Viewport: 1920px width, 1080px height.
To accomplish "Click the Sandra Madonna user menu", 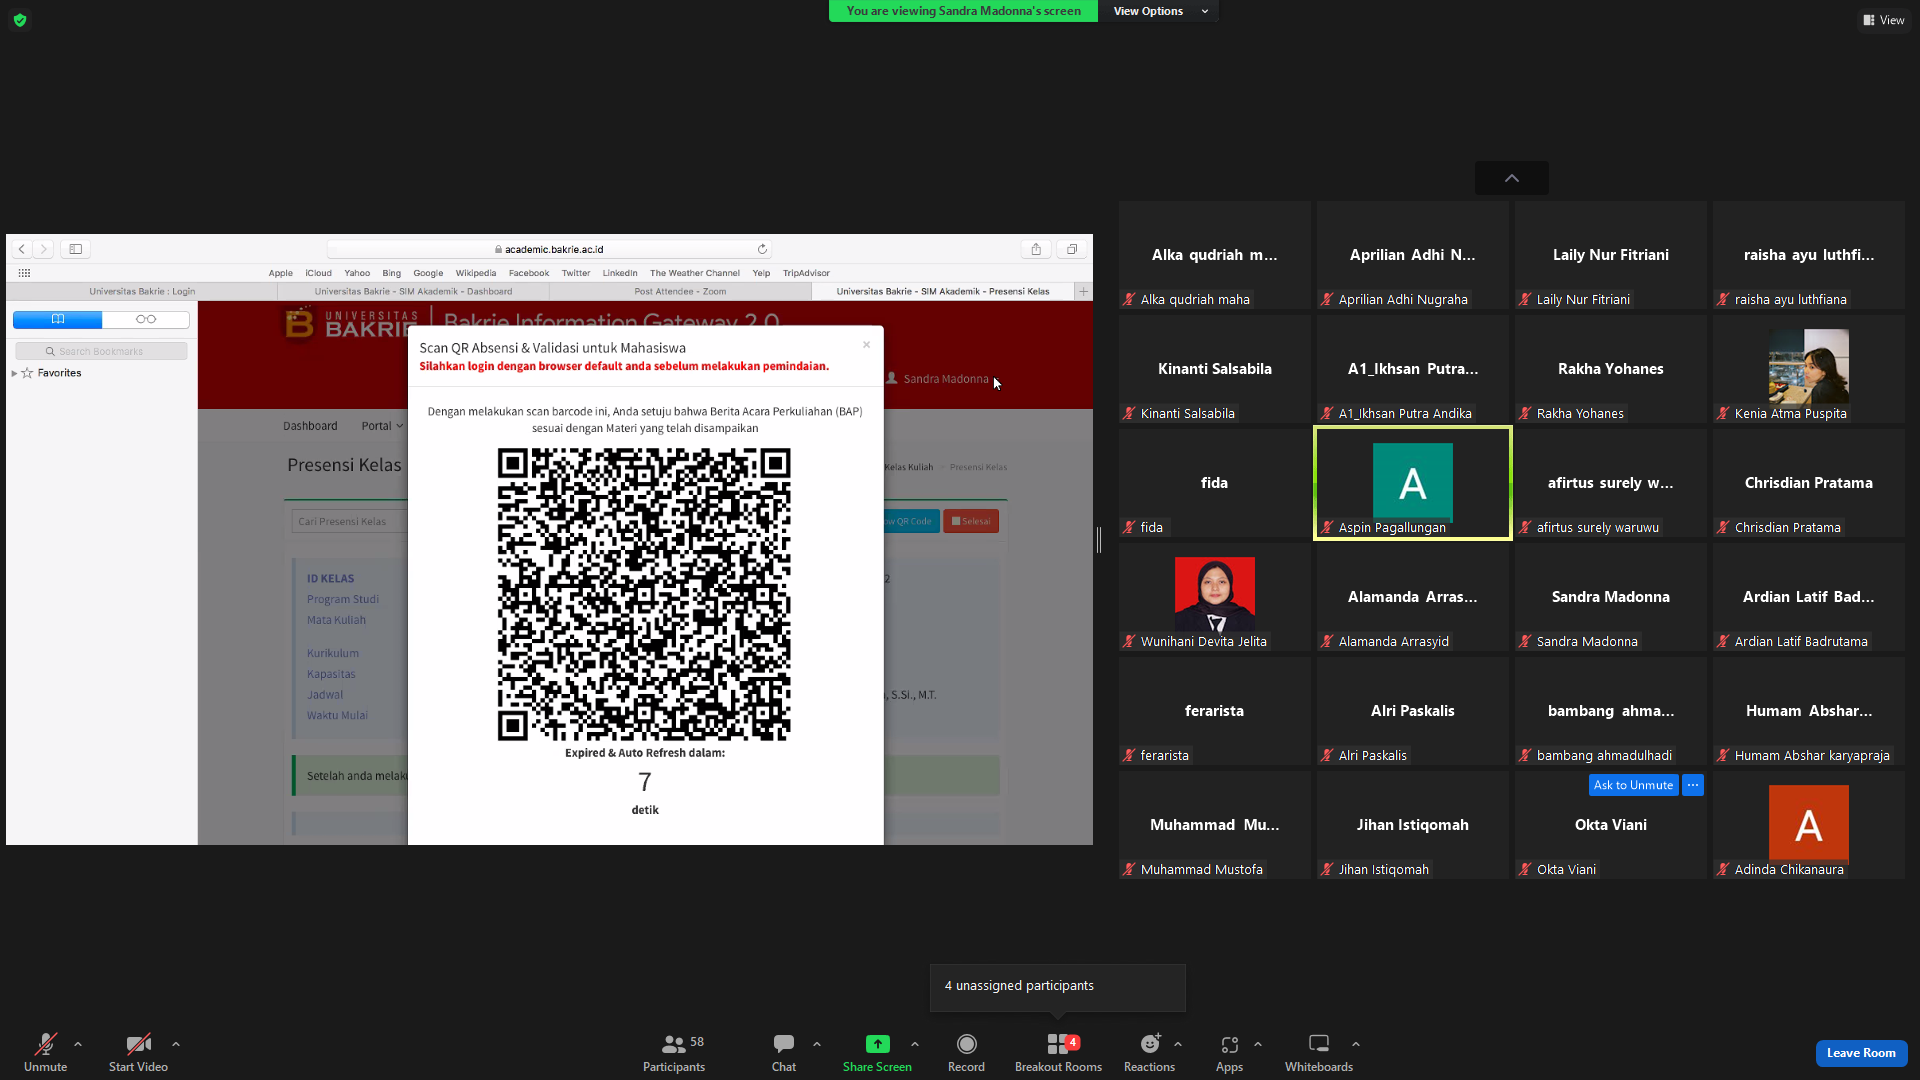I will [x=937, y=379].
